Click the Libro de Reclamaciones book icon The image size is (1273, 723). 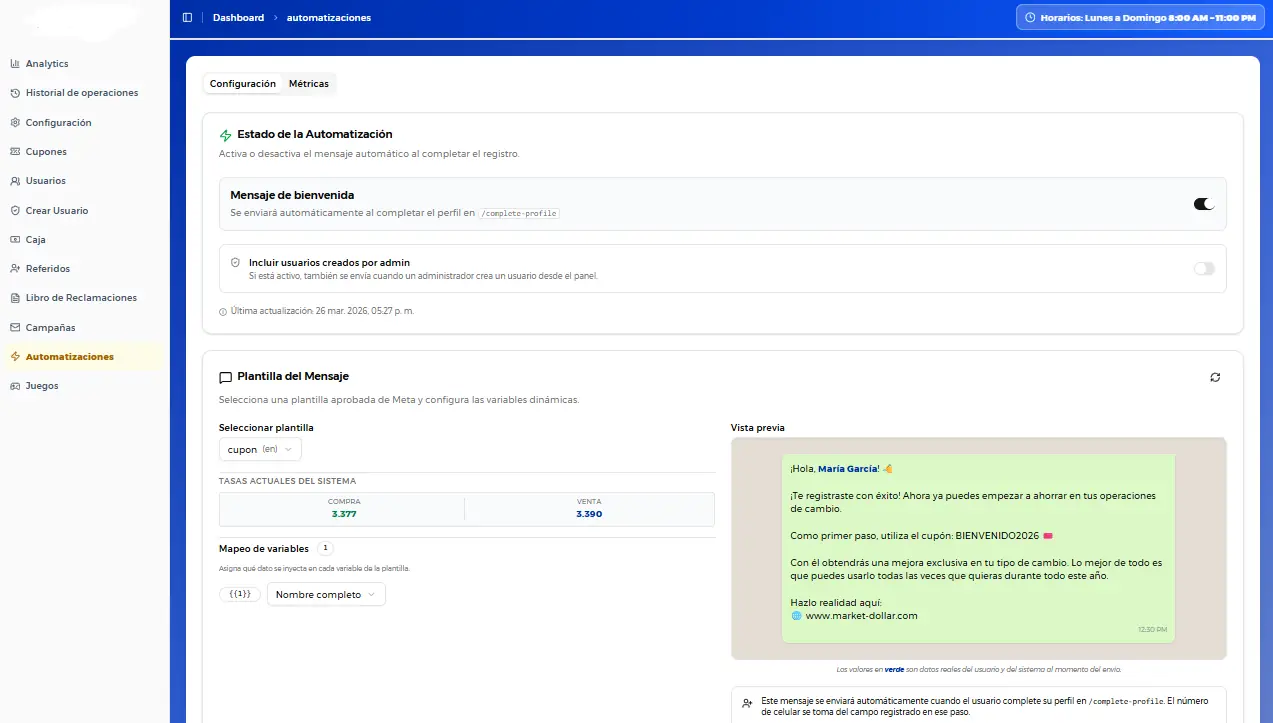click(x=15, y=298)
